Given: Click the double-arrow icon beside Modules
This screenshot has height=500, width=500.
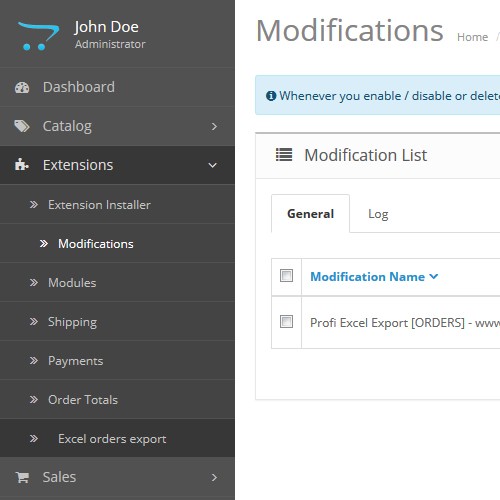Looking at the screenshot, I should click(33, 283).
